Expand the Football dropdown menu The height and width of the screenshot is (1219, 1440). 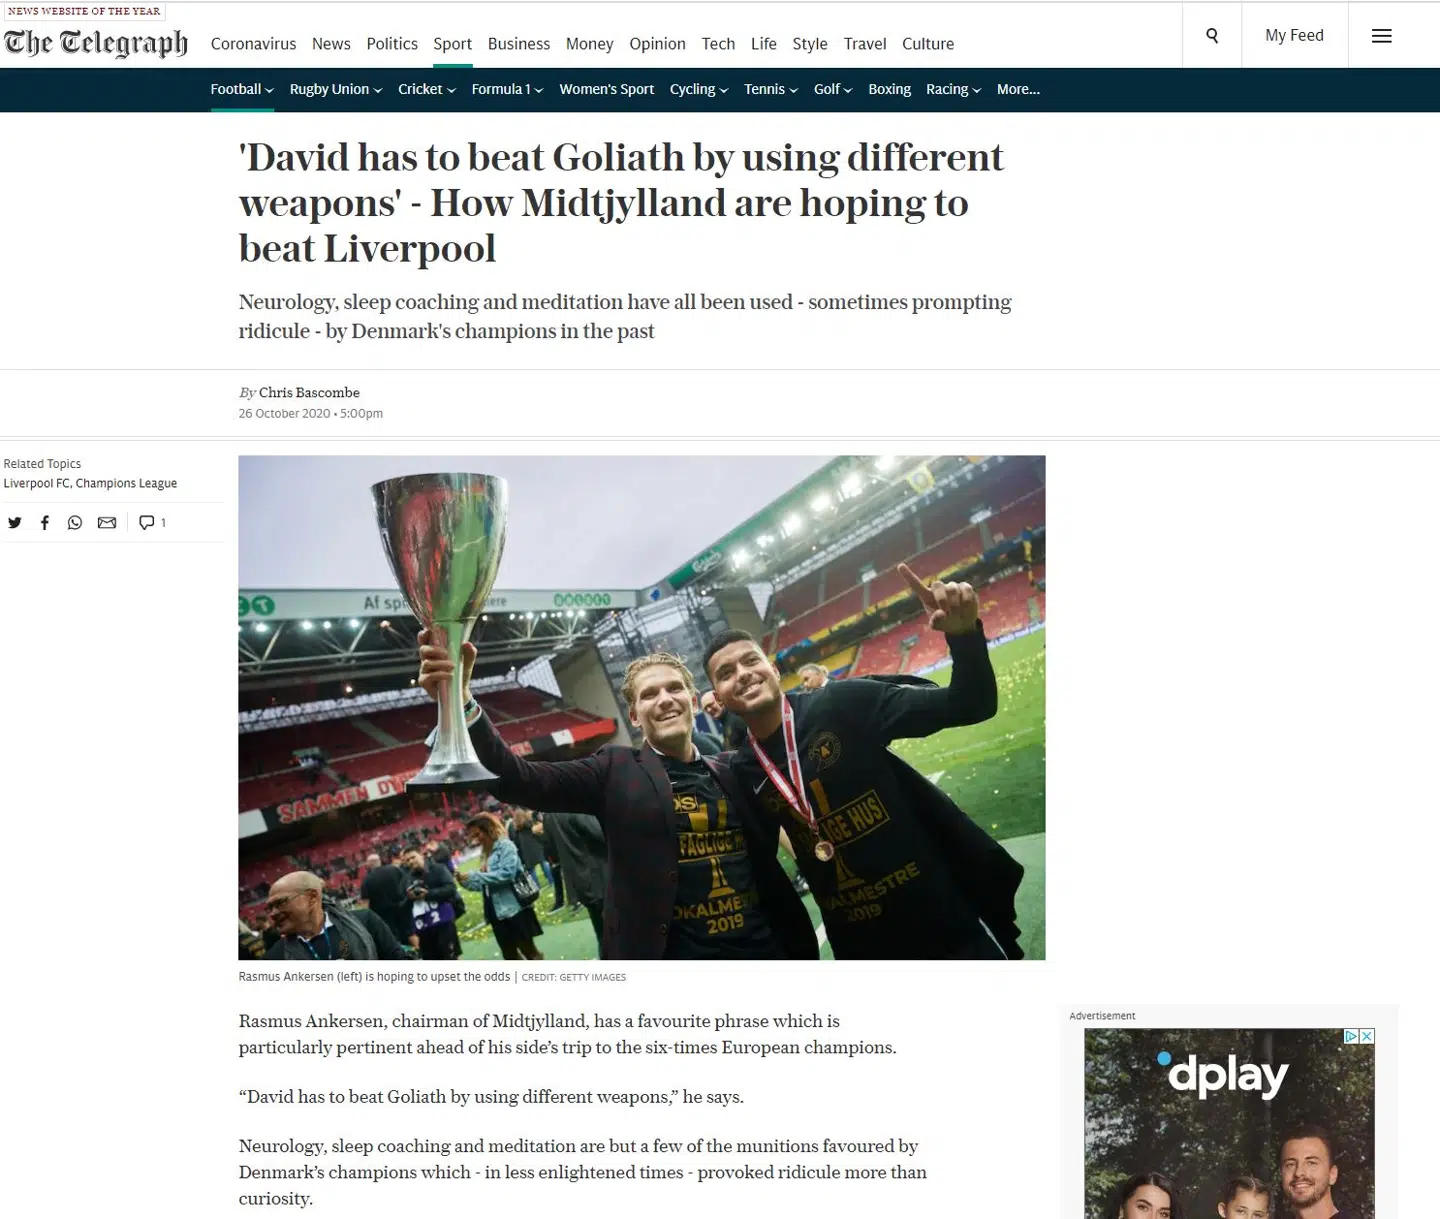[x=242, y=89]
